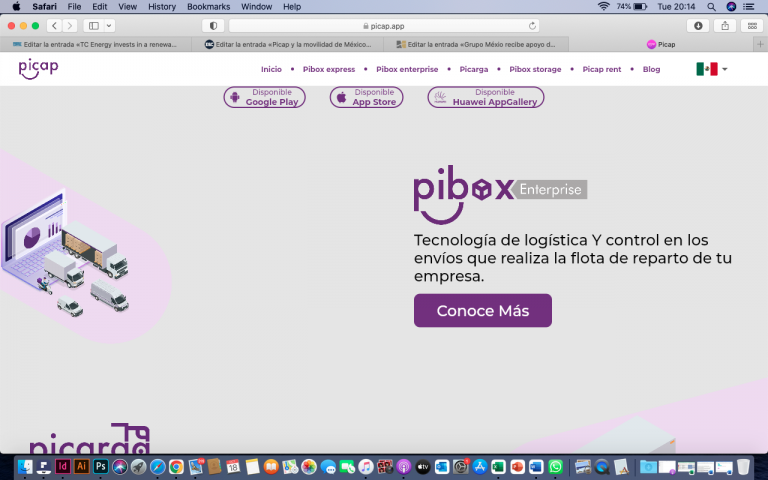
Task: Open Calendar from the Dock
Action: pos(233,467)
